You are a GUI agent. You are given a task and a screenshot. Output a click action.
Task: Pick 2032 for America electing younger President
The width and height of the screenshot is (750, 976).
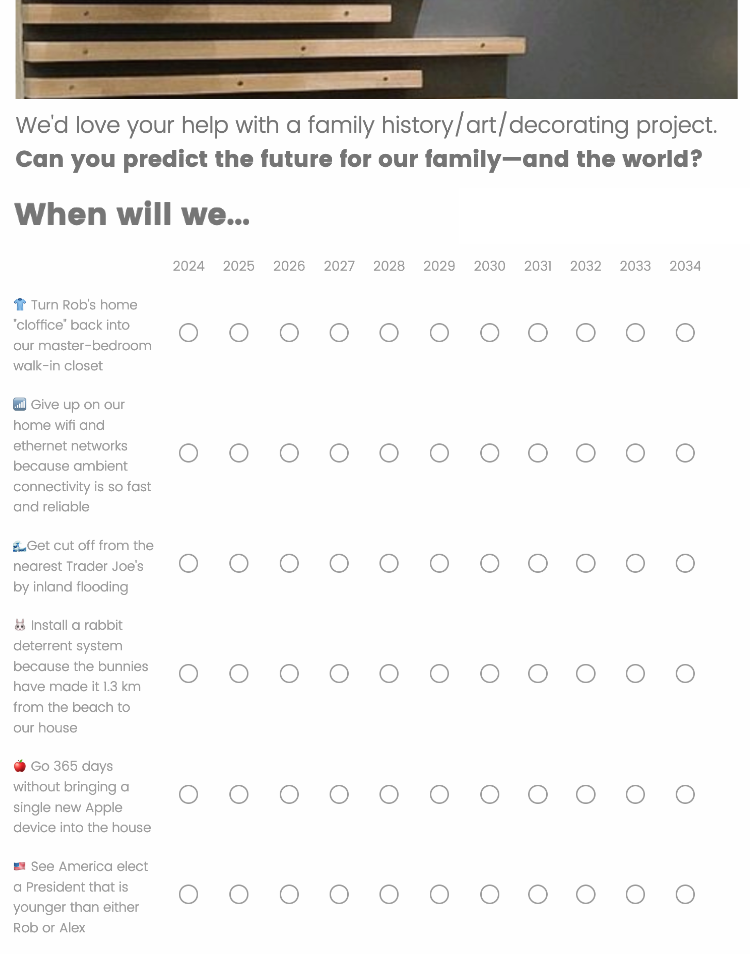coord(585,894)
